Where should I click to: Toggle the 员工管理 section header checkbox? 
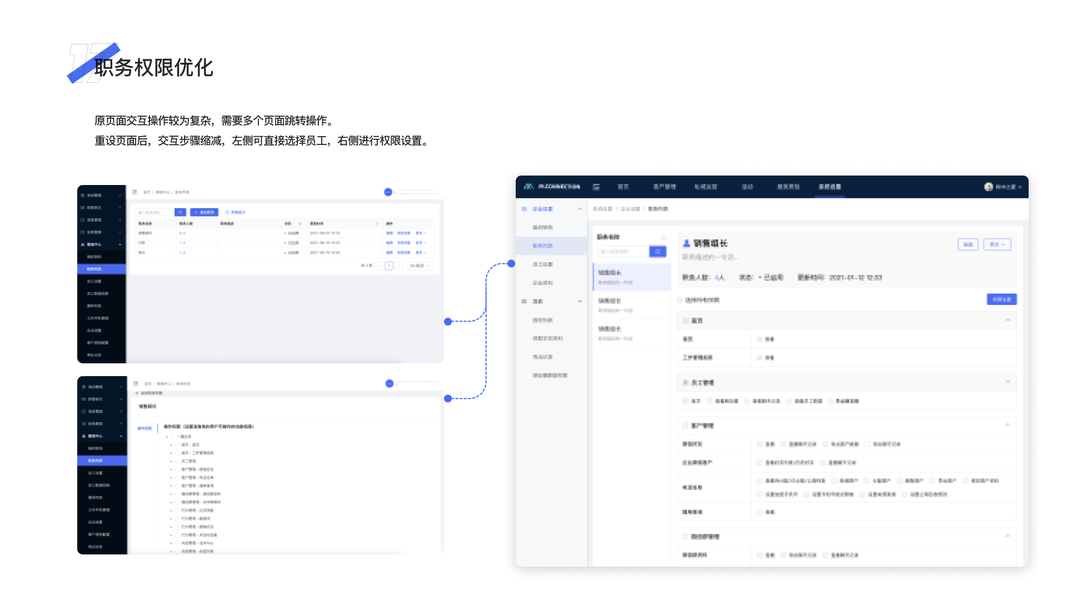coord(685,383)
